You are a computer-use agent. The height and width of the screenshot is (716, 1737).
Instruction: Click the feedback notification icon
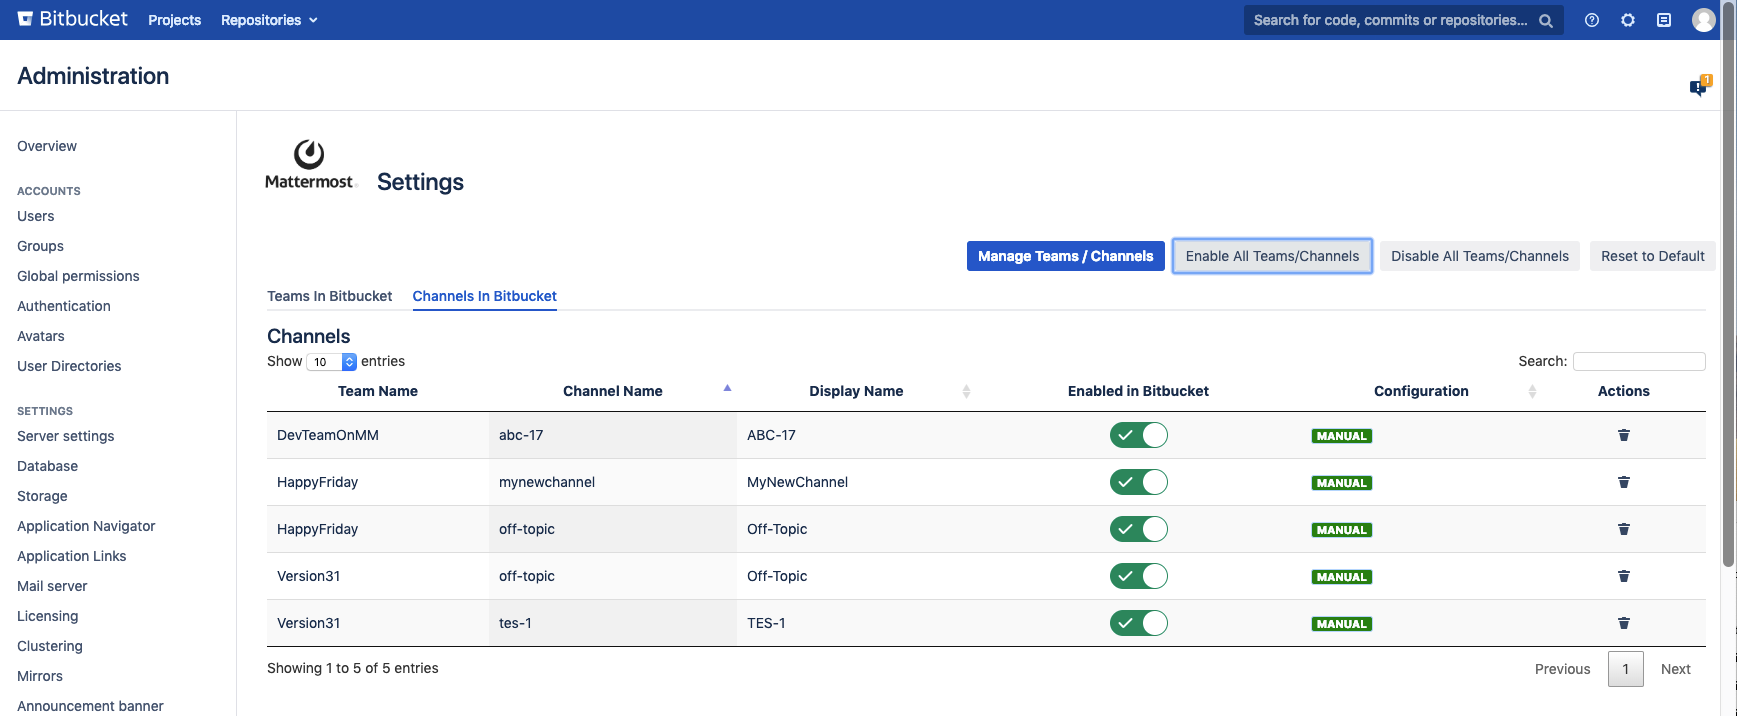click(x=1699, y=87)
